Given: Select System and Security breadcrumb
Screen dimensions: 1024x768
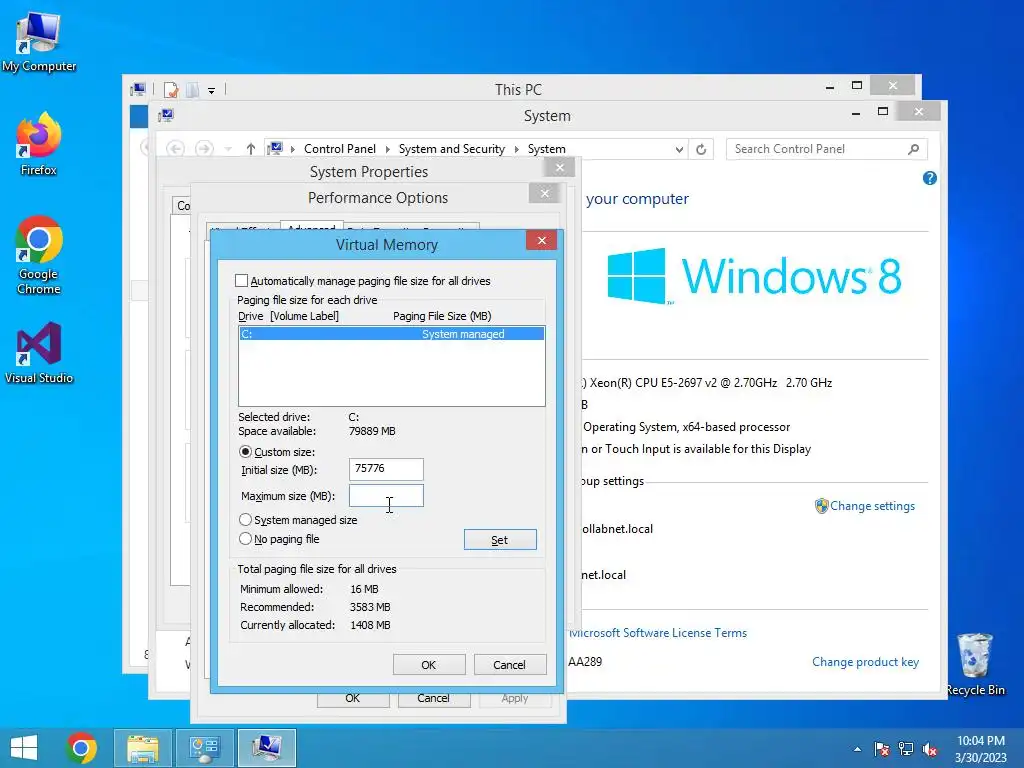Looking at the screenshot, I should [x=452, y=149].
